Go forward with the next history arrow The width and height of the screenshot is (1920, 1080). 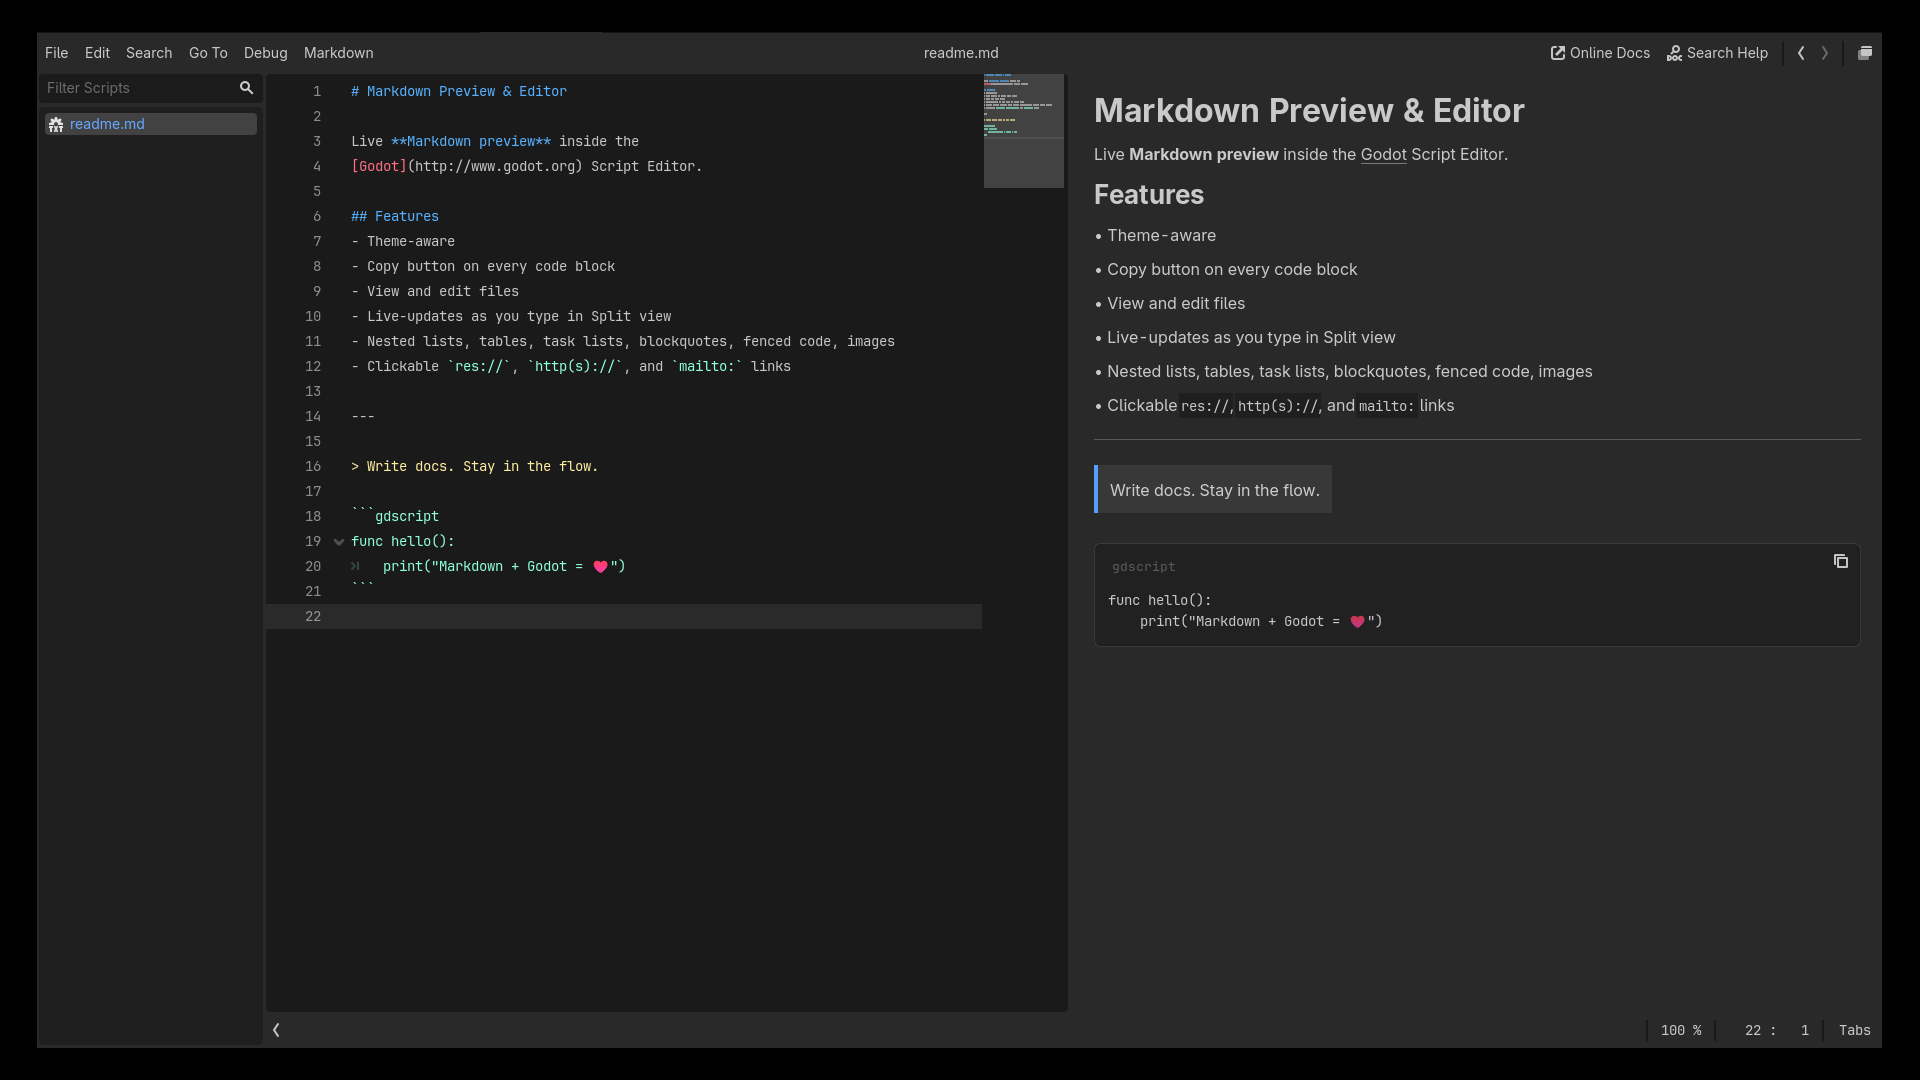point(1825,53)
